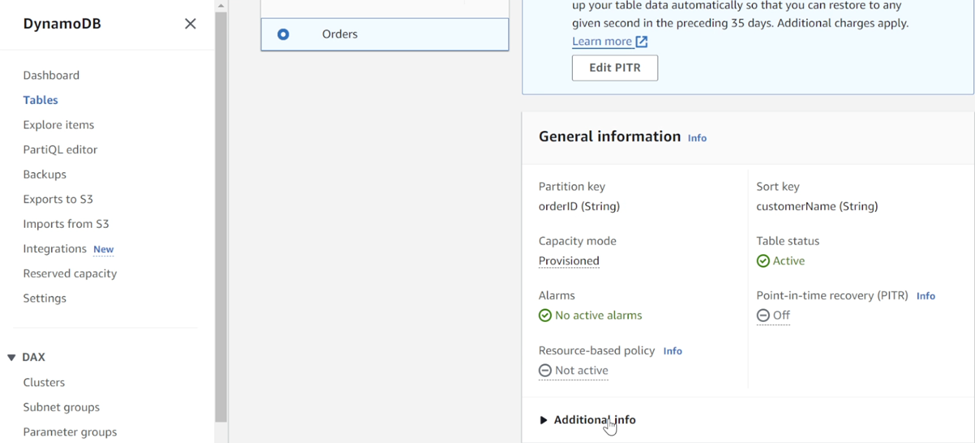Click the green check icon for alarms
The width and height of the screenshot is (975, 443).
click(545, 315)
